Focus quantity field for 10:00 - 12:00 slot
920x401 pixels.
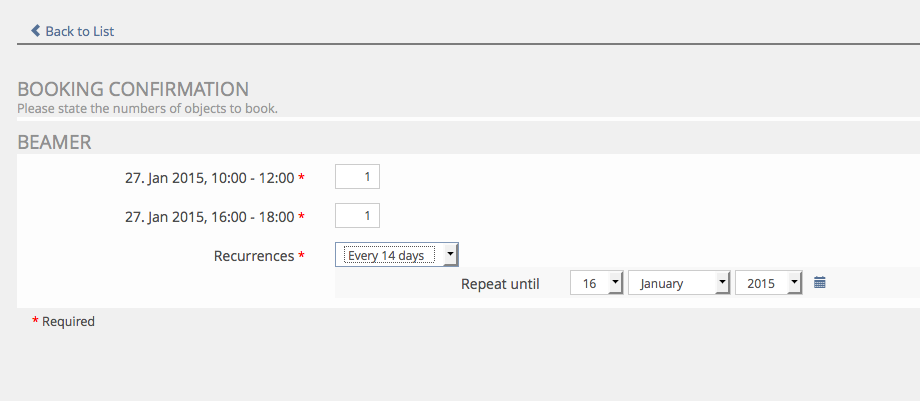point(357,177)
